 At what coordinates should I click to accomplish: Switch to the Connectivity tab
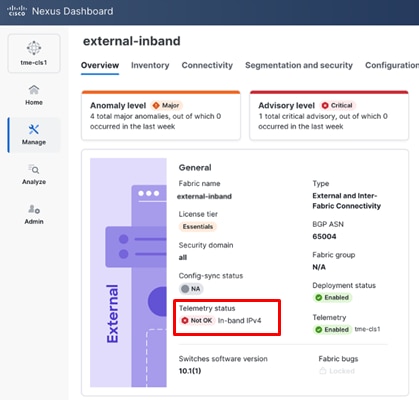click(x=207, y=65)
